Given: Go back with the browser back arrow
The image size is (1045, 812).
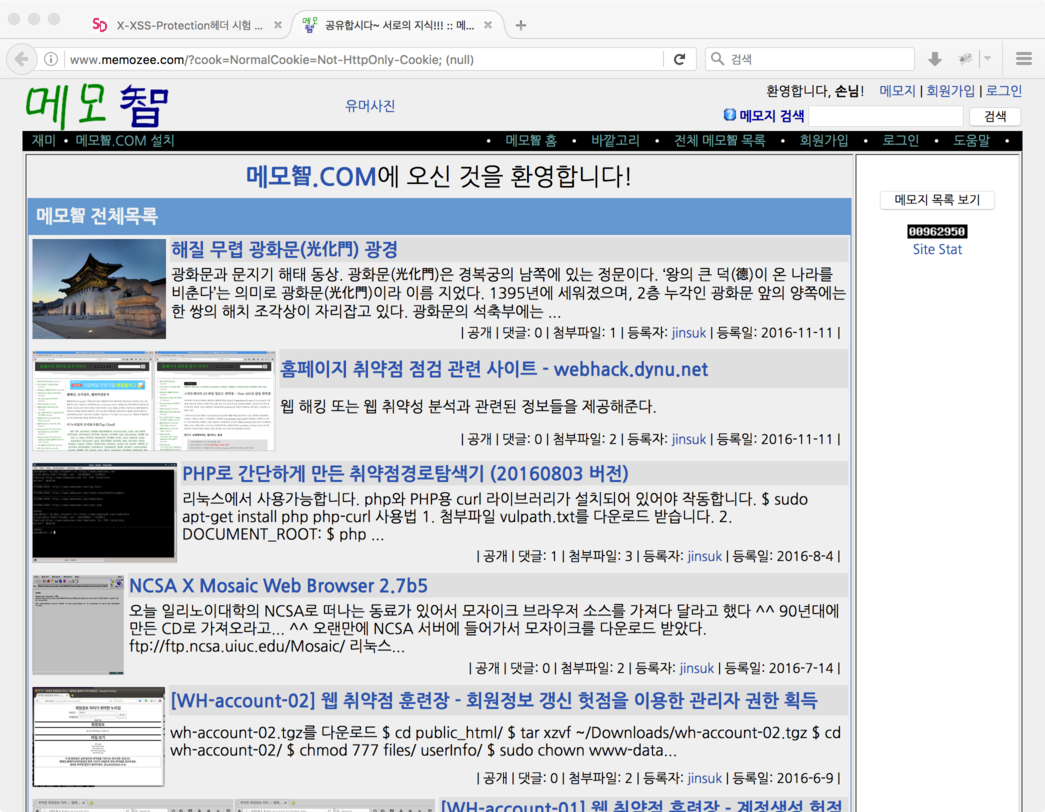Looking at the screenshot, I should tap(21, 59).
